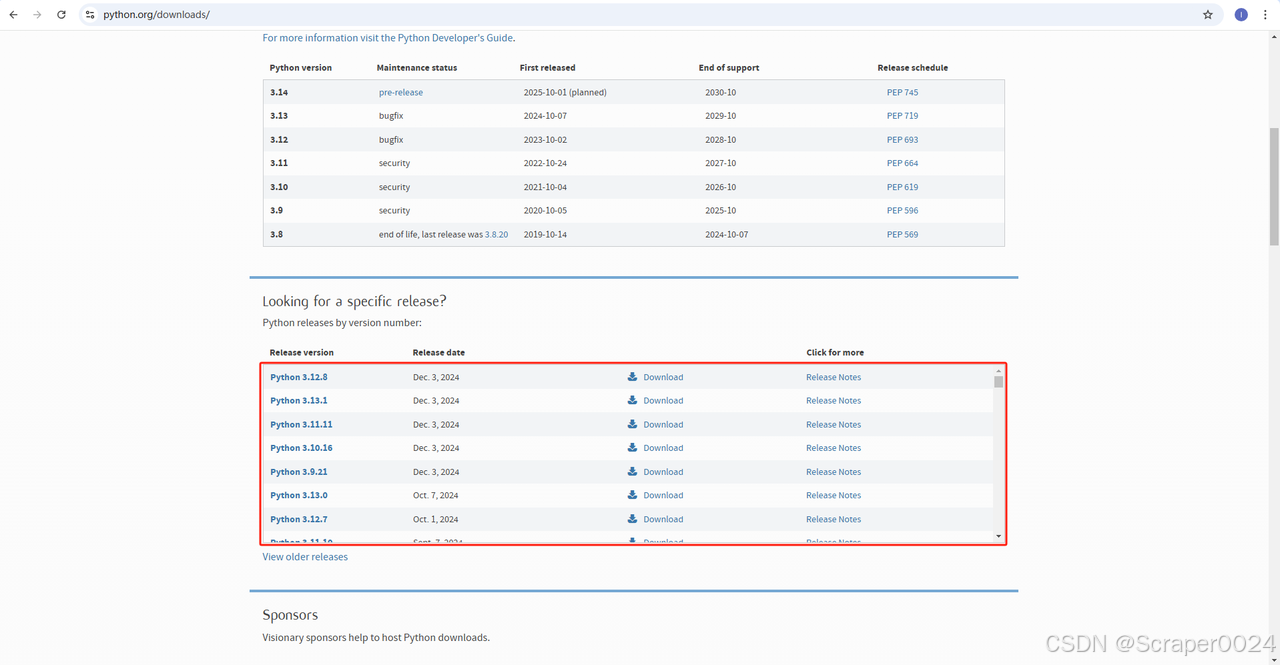Open Release Notes for Python 3.12.8
The width and height of the screenshot is (1280, 665).
click(x=833, y=377)
